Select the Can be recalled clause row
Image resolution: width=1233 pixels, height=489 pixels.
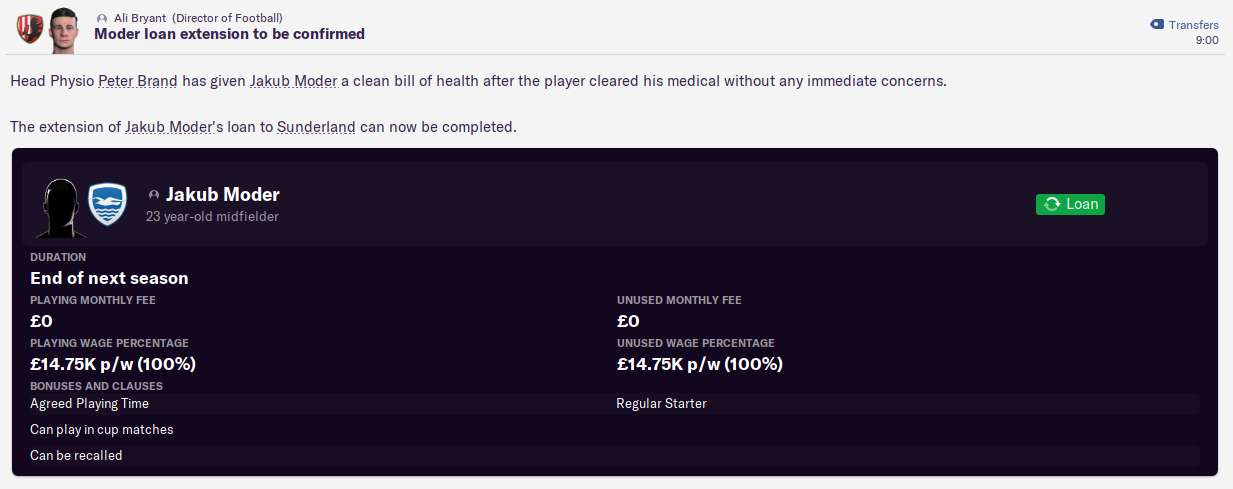610,456
